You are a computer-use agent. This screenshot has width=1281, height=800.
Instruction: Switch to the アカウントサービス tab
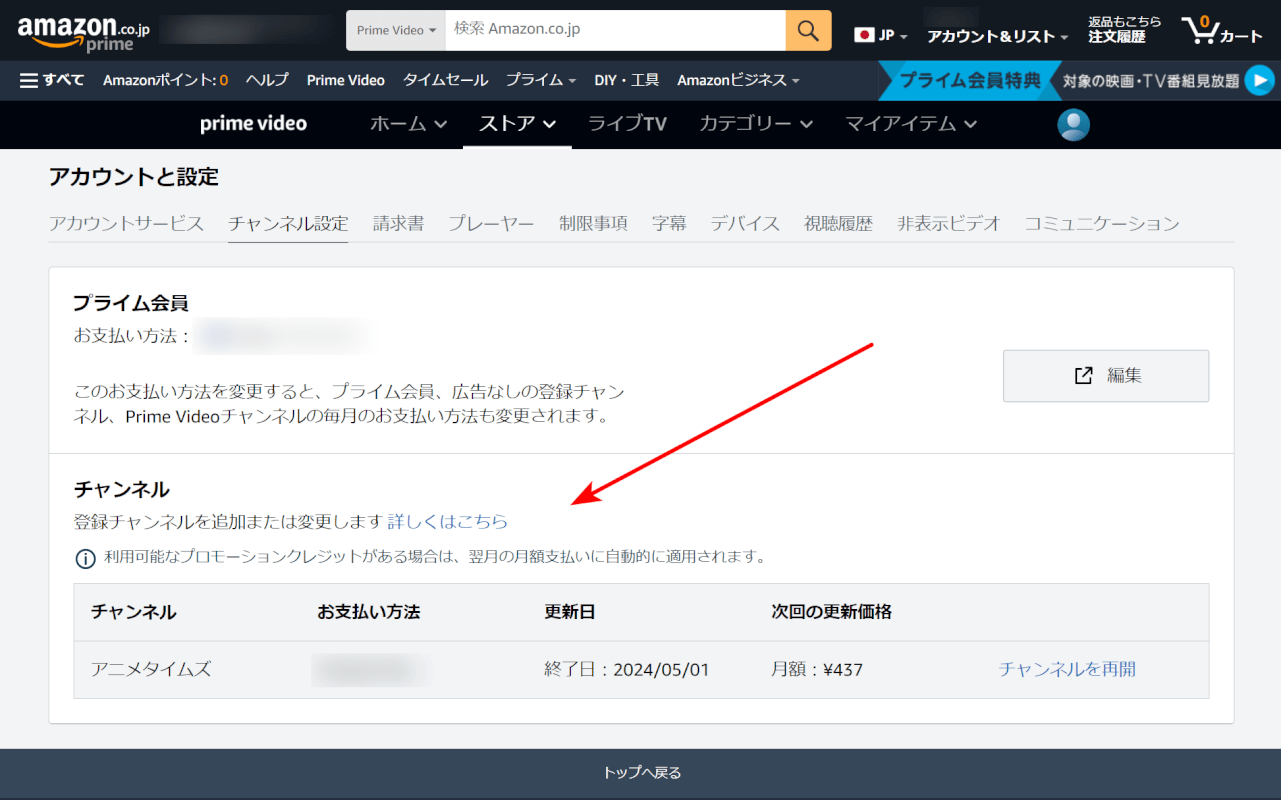click(x=126, y=223)
